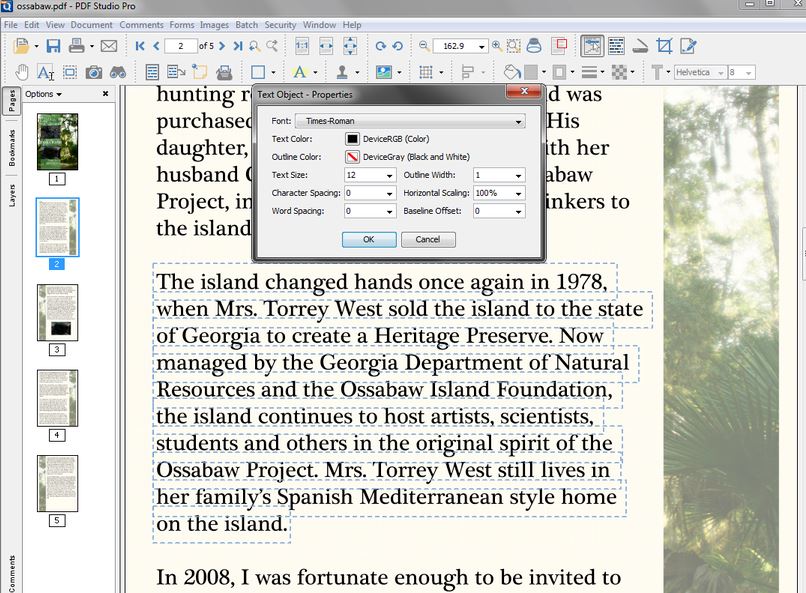Select the Hand panning tool
Image resolution: width=806 pixels, height=593 pixels.
[x=22, y=71]
